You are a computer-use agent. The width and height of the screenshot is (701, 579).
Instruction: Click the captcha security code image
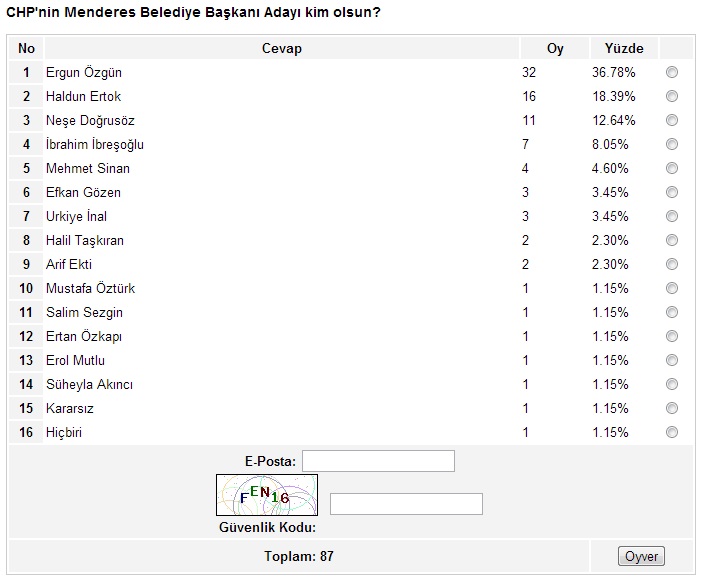(266, 495)
